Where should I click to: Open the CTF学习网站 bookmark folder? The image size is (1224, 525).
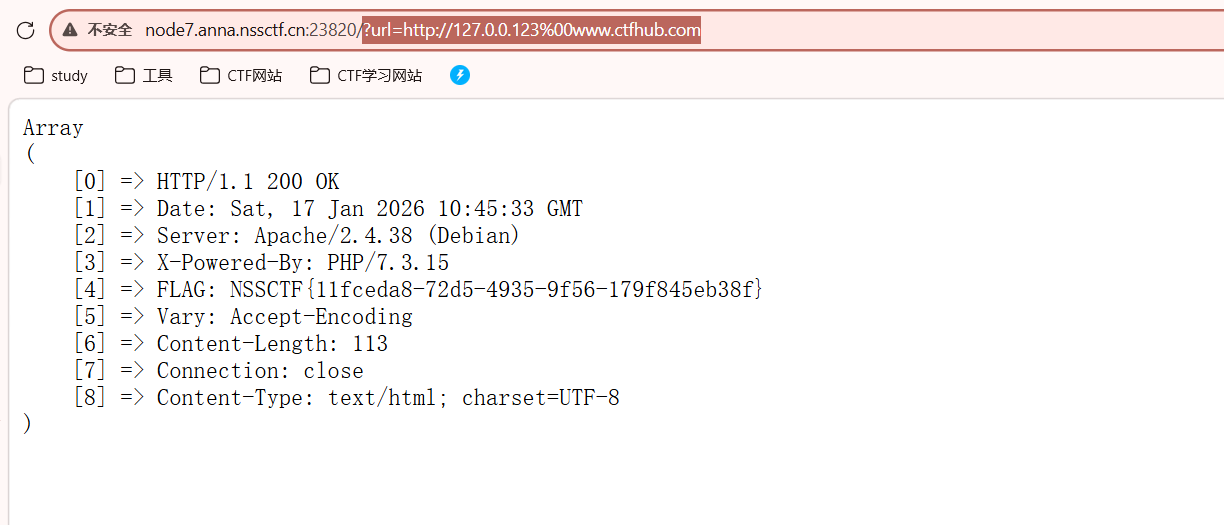click(366, 75)
